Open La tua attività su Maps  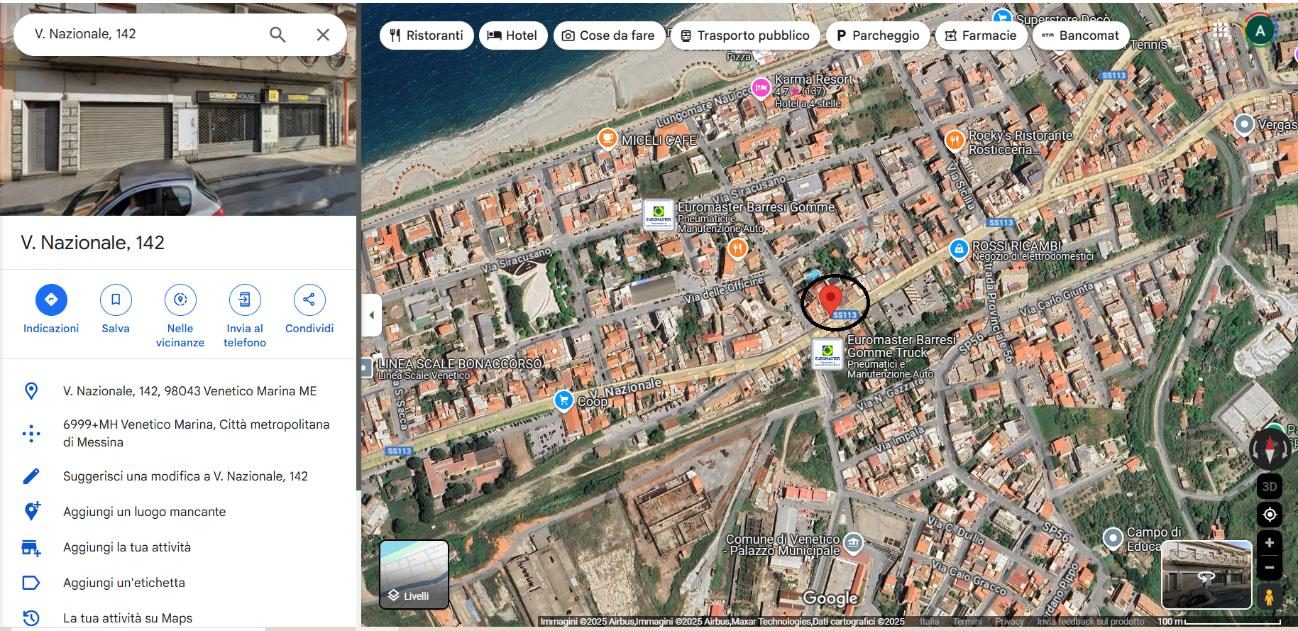pyautogui.click(x=178, y=618)
